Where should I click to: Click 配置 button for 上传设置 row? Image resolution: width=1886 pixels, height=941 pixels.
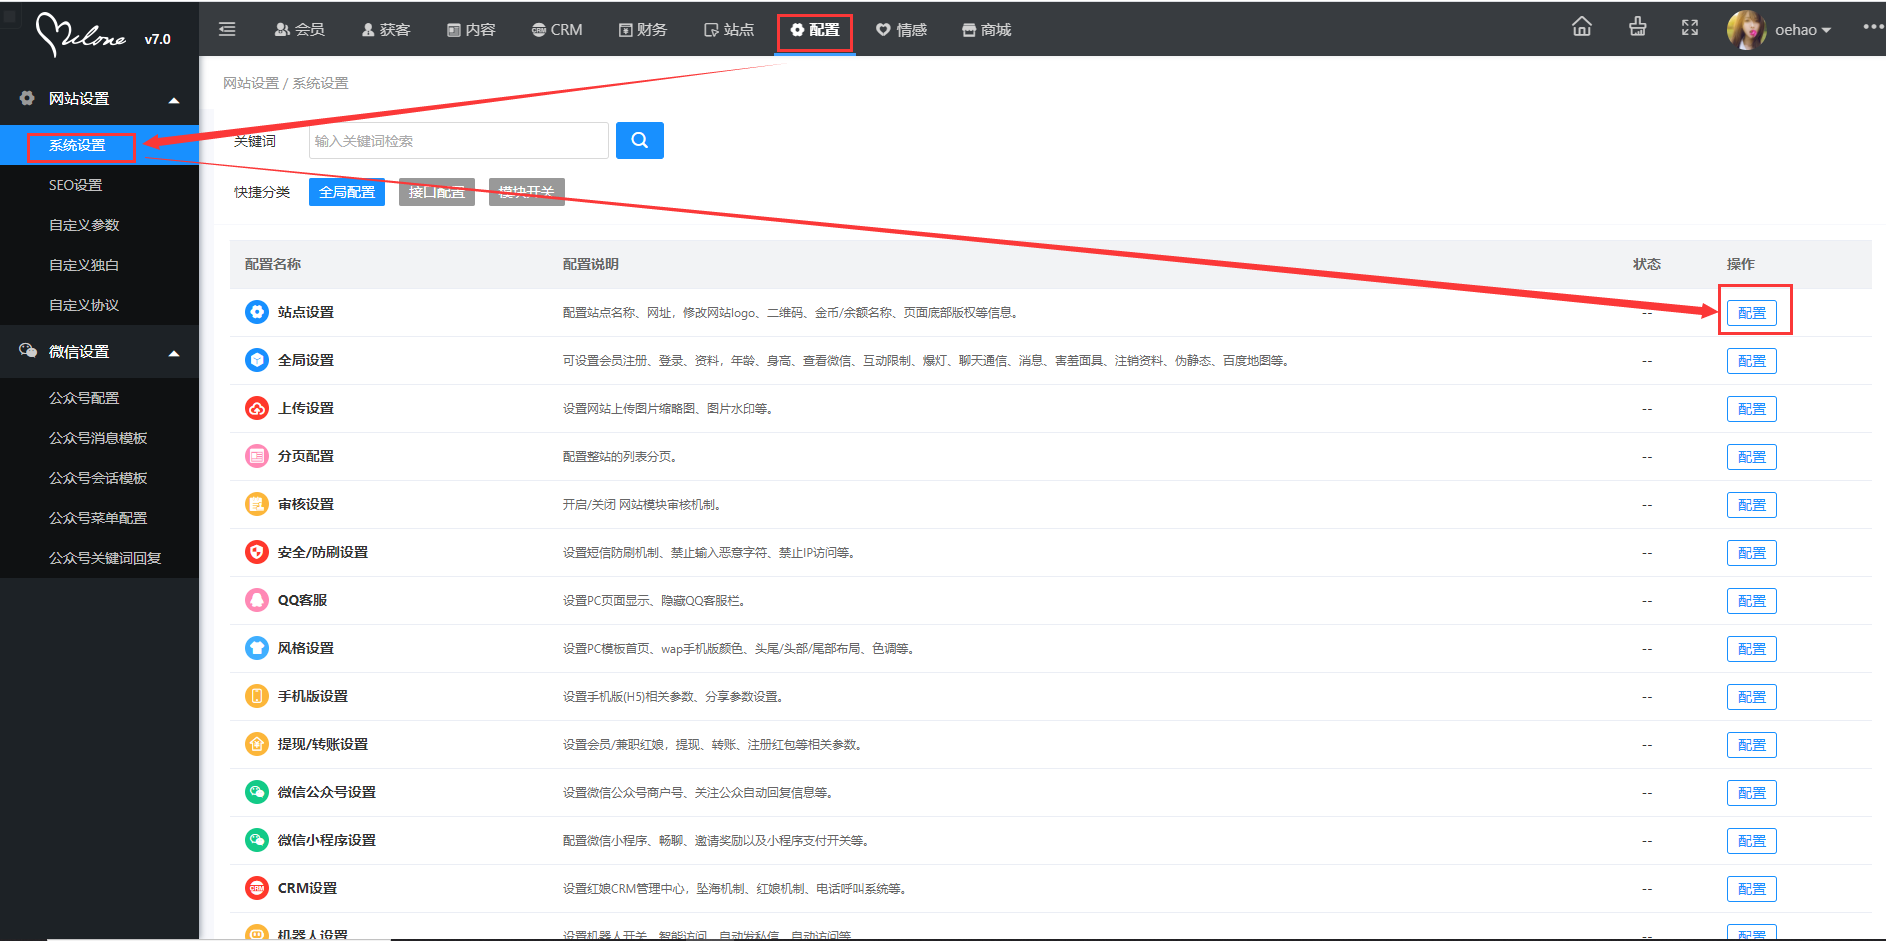click(x=1752, y=409)
